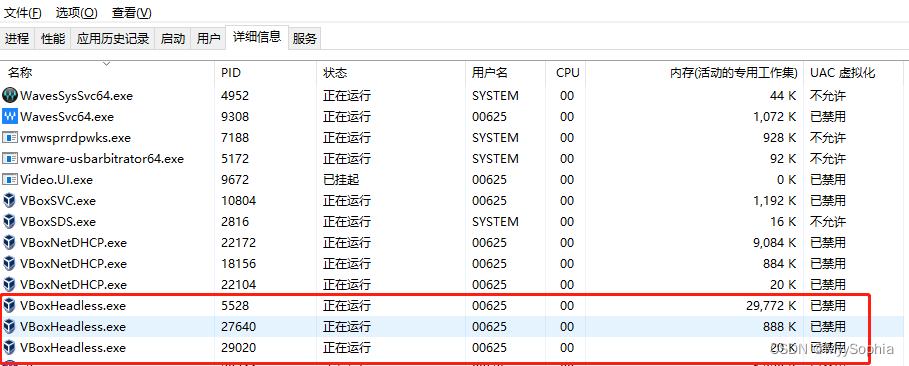Click PID value 9308
Viewport: 909px width, 366px height.
pos(235,117)
